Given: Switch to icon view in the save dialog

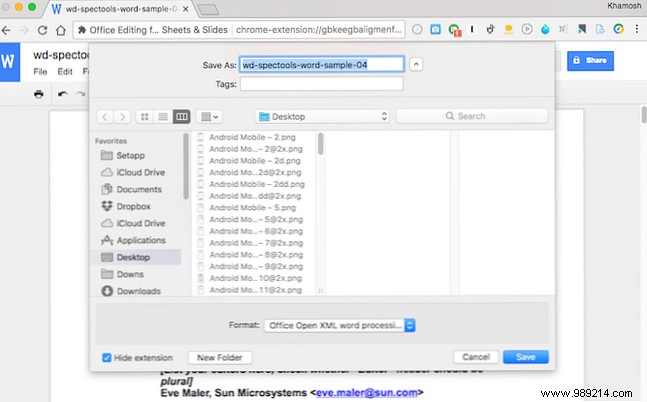Looking at the screenshot, I should (144, 117).
